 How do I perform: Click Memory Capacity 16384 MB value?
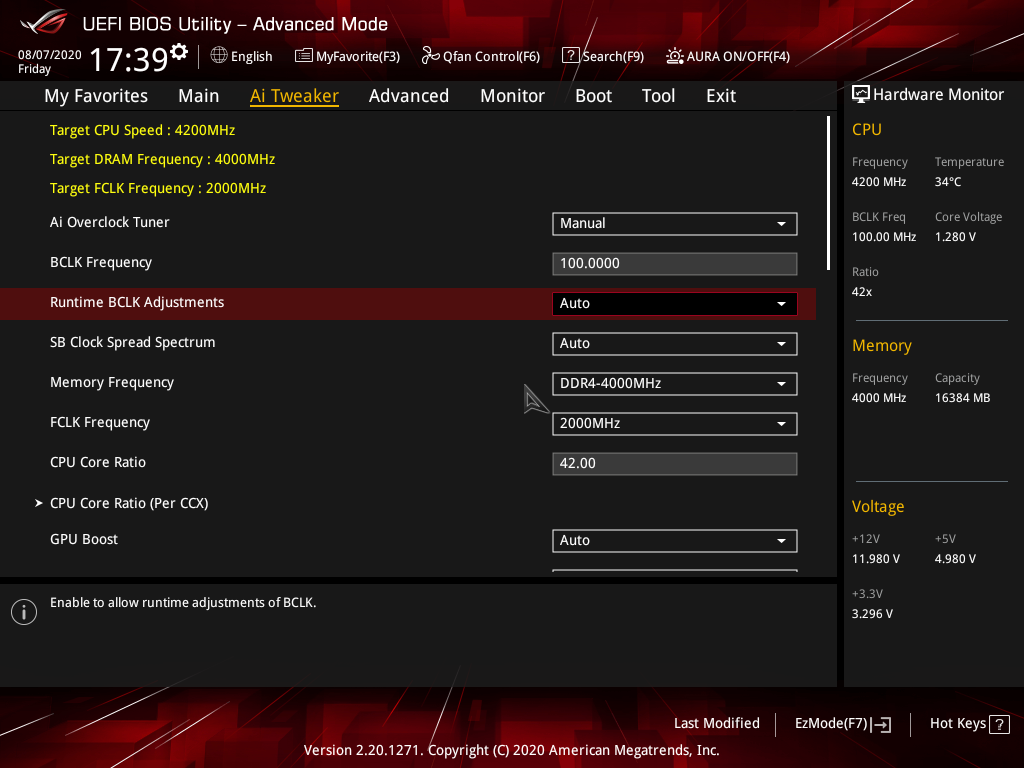pyautogui.click(x=963, y=398)
